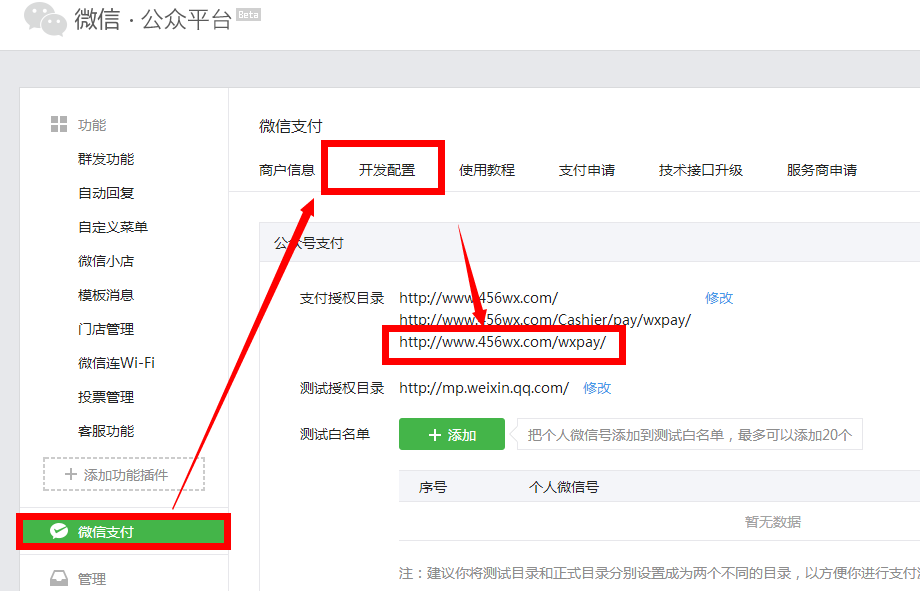Click the 功能 grid icon
The width and height of the screenshot is (920, 591).
[59, 124]
